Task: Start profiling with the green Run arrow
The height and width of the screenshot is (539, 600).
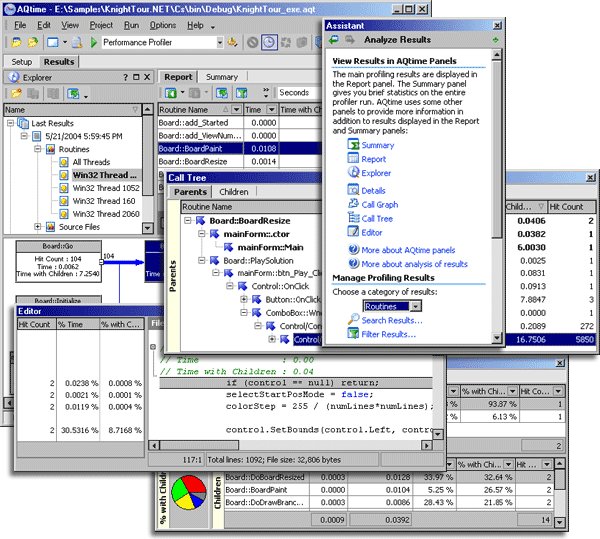Action: [x=93, y=42]
